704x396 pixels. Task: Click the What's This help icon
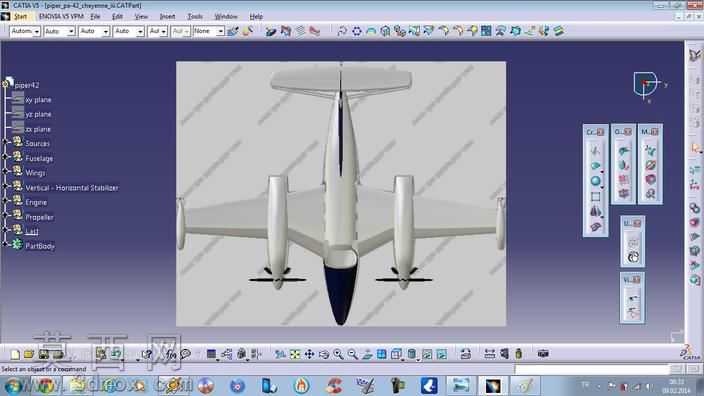147,355
